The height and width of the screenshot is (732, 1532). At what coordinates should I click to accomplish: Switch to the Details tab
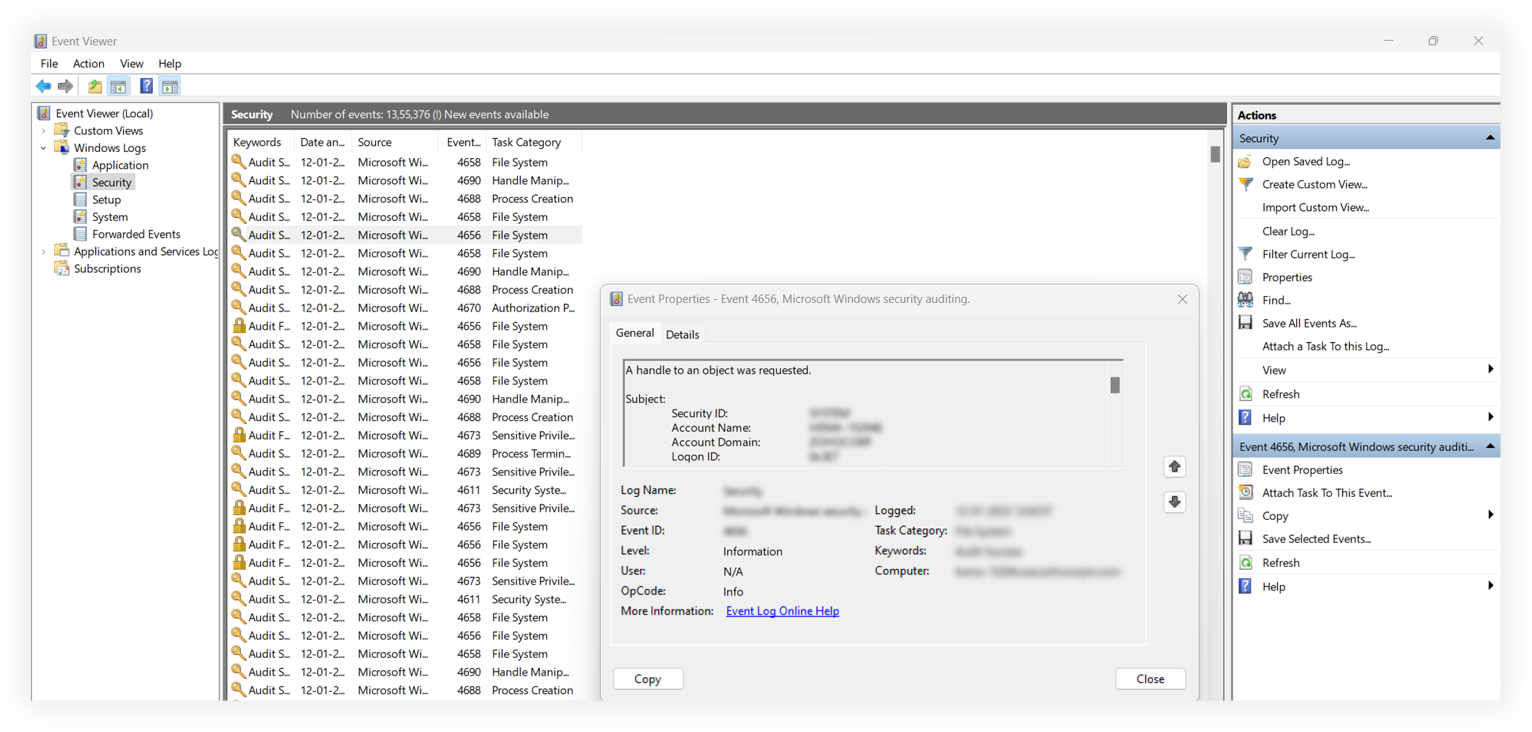[x=682, y=334]
